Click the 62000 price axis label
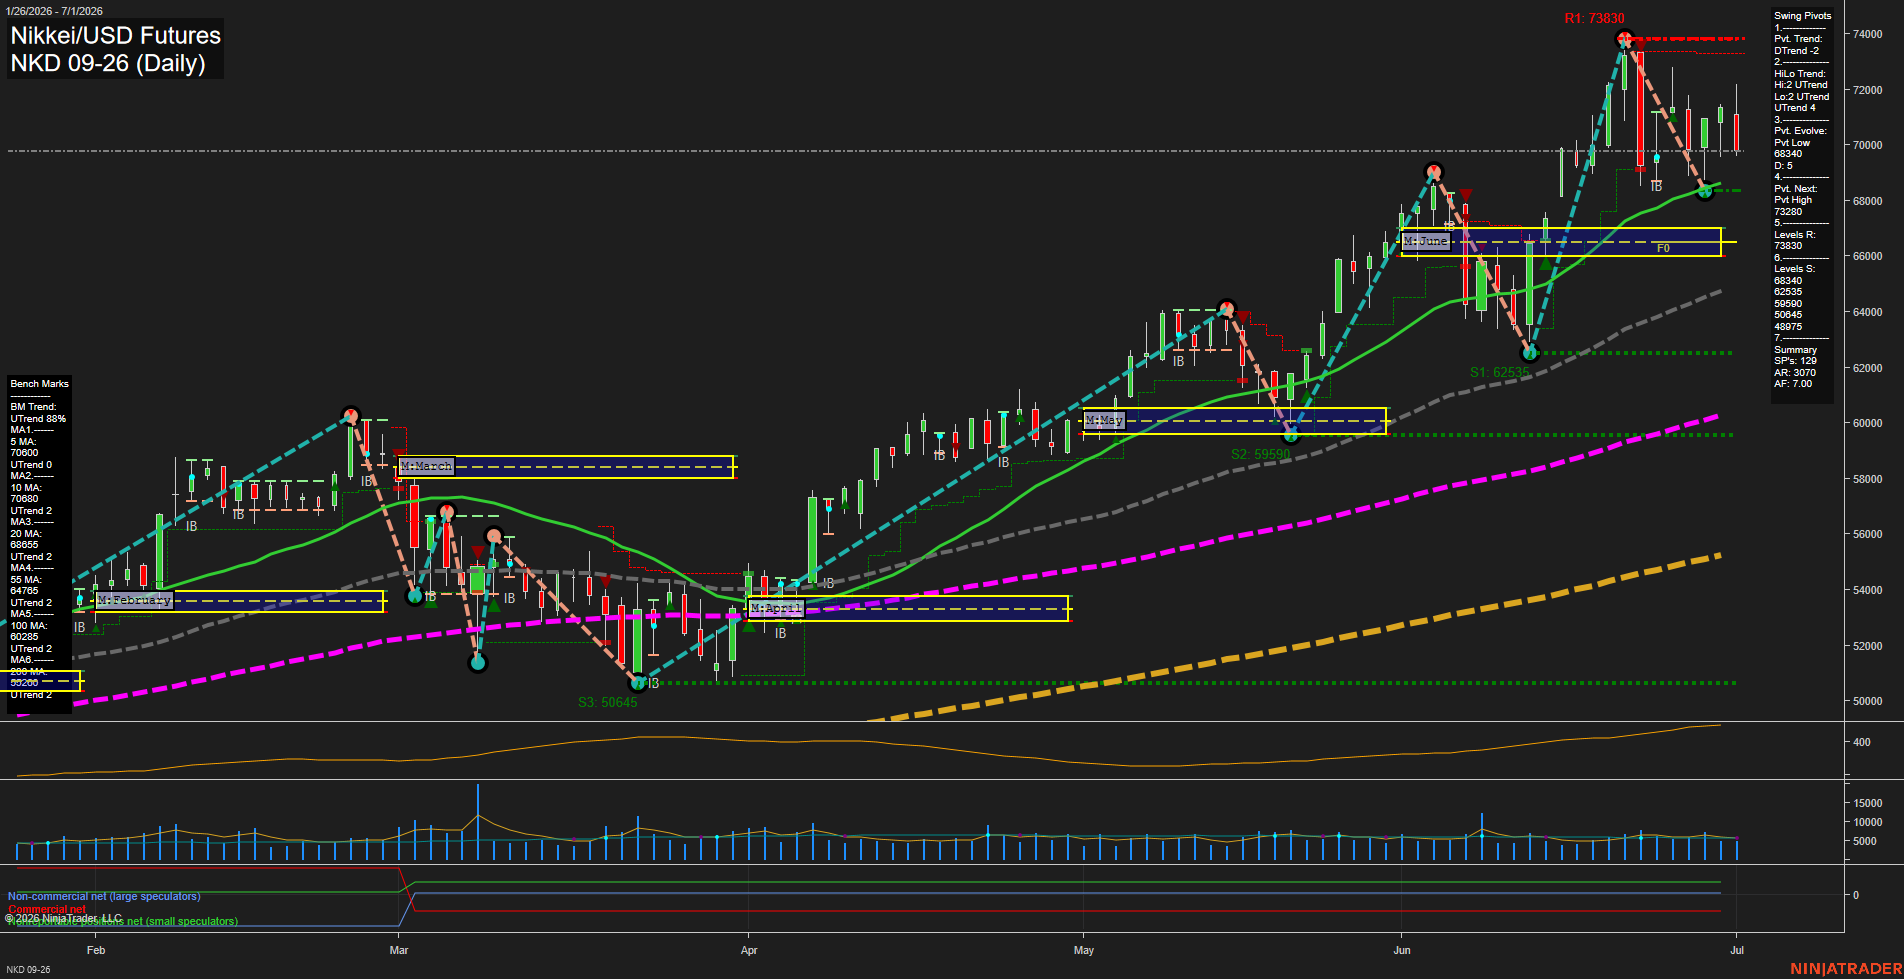 1867,368
